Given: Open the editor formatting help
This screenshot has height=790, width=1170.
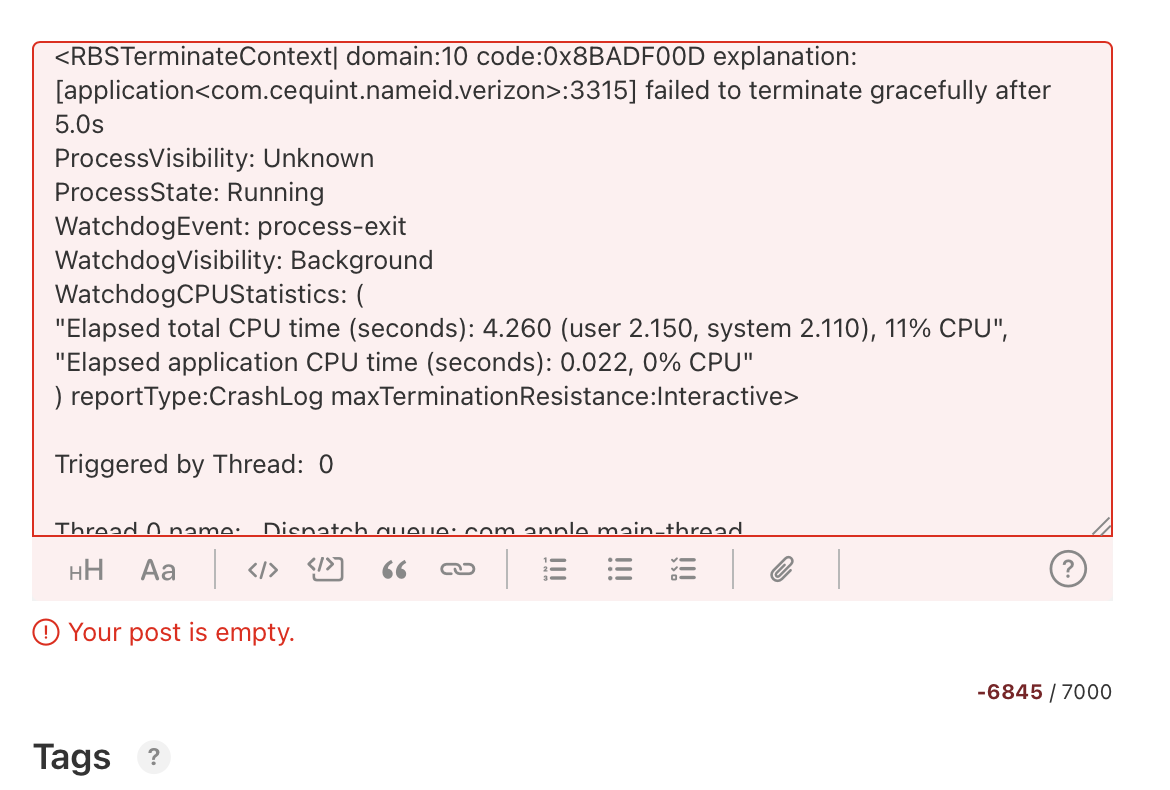Looking at the screenshot, I should [1068, 569].
